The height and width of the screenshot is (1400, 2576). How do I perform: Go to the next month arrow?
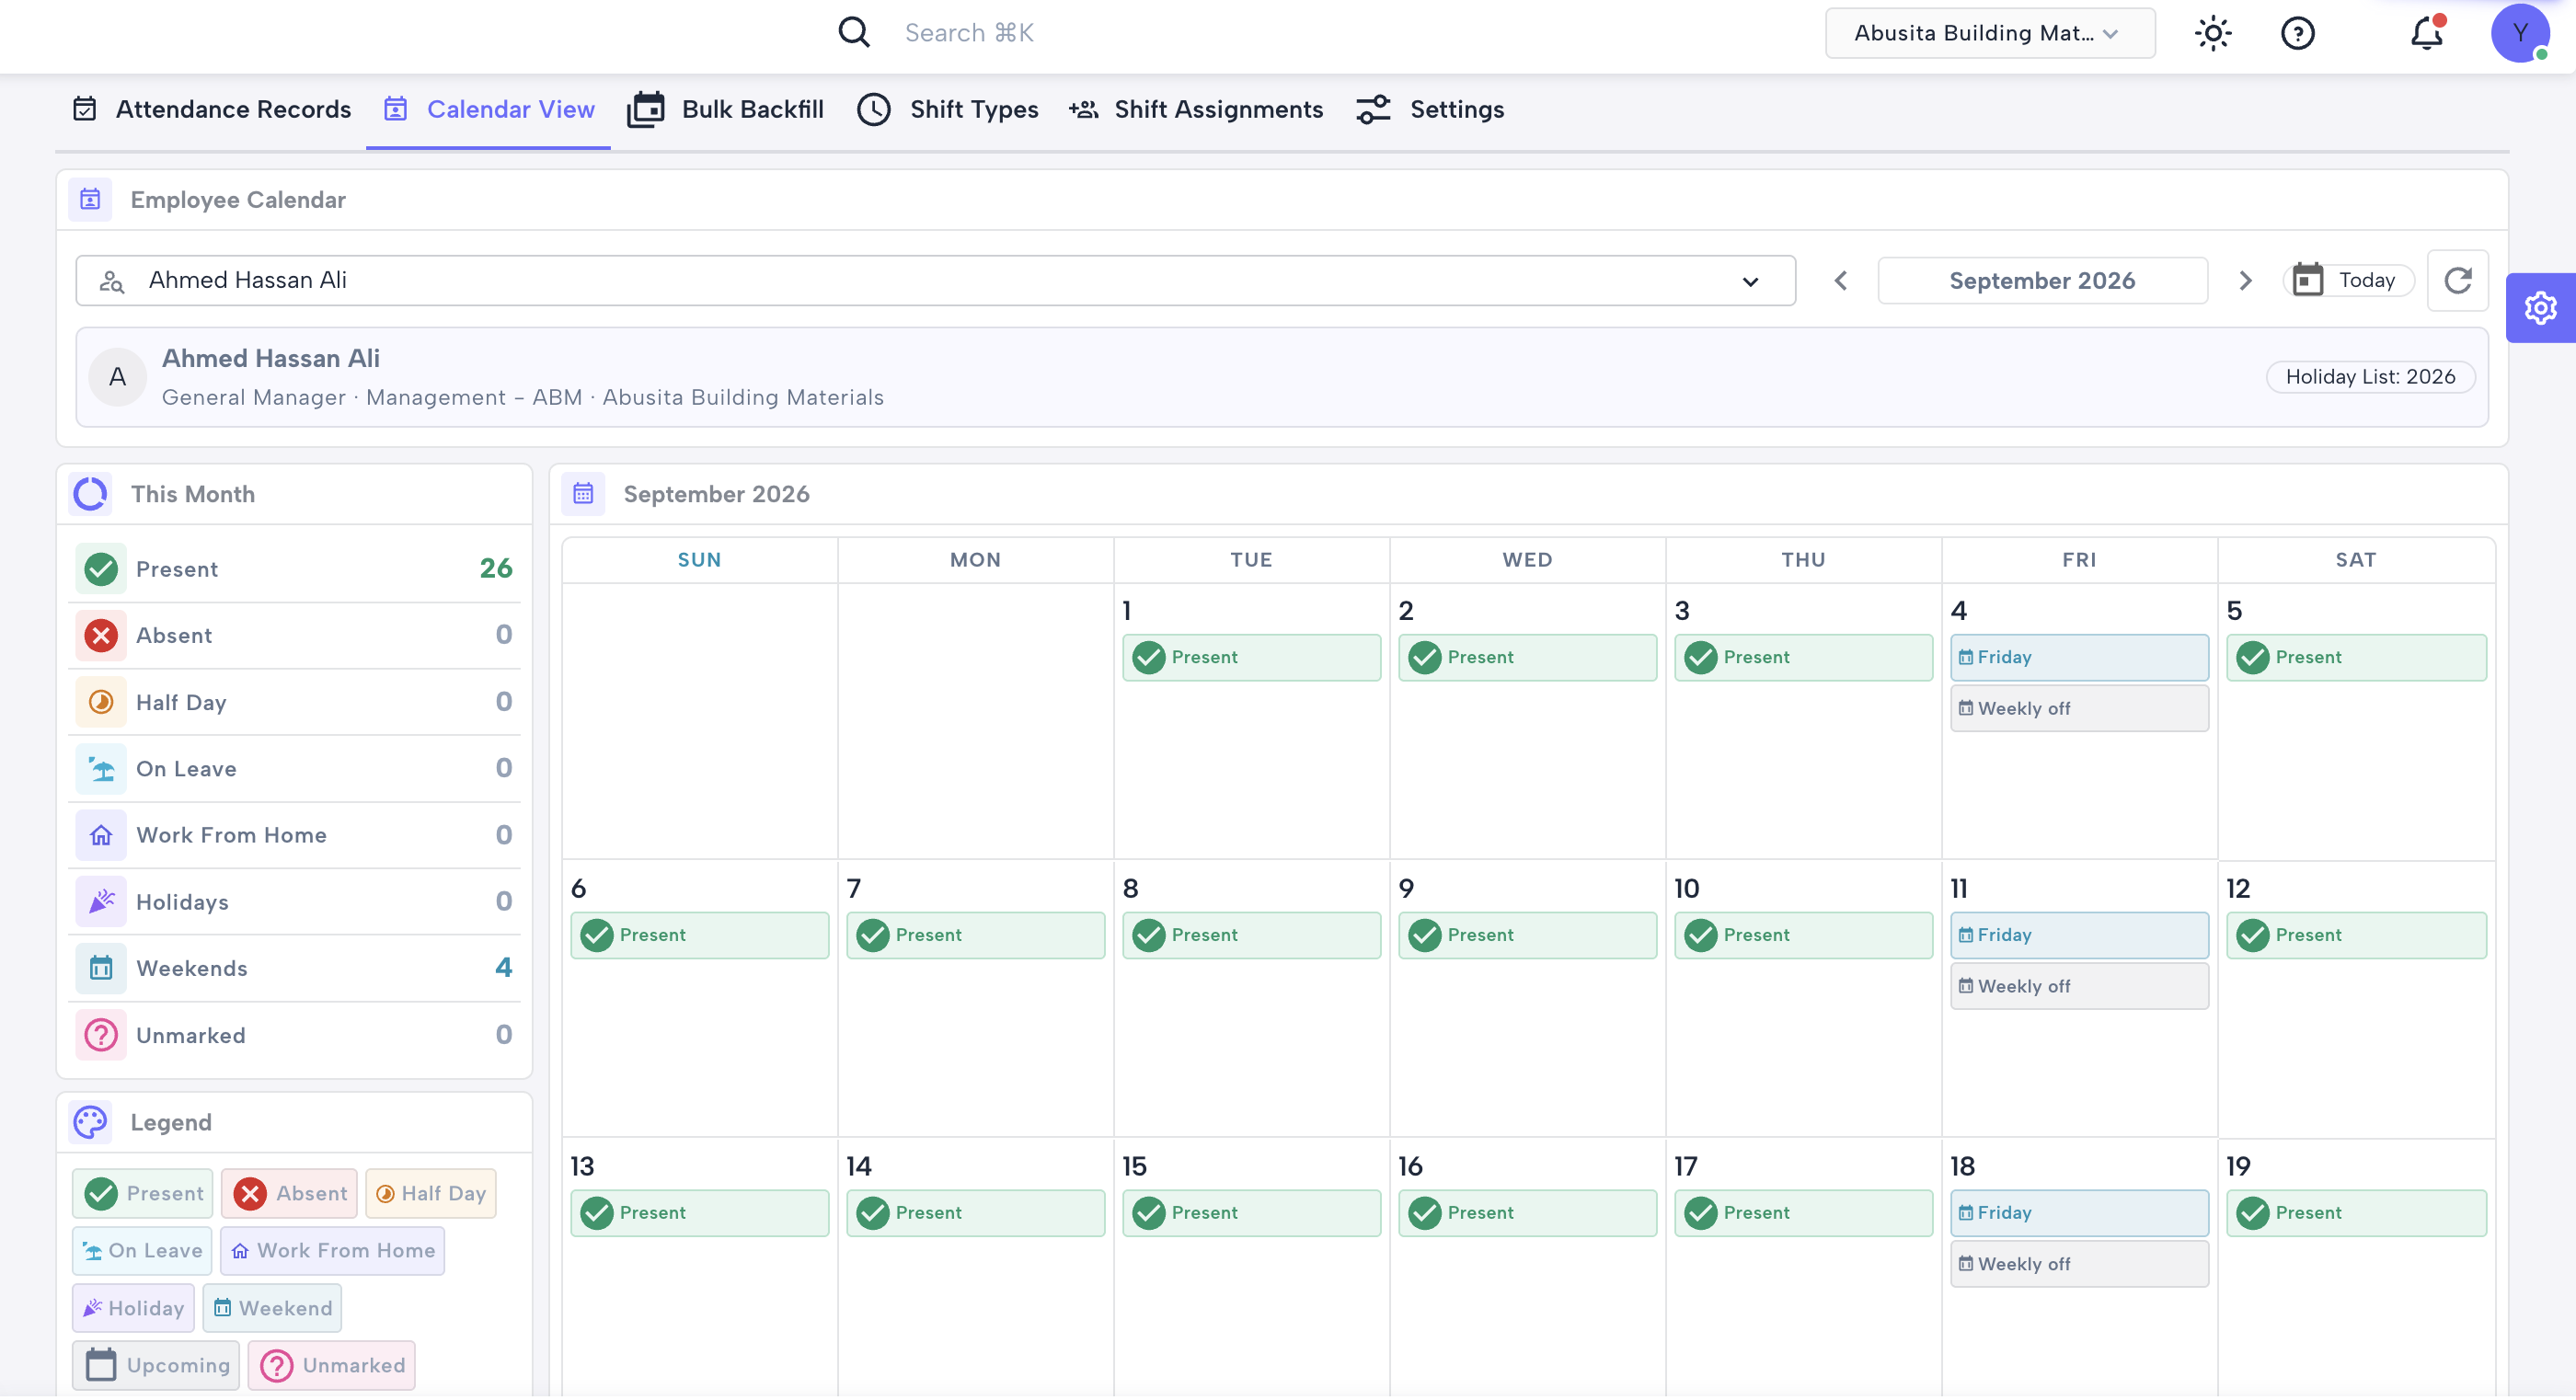(x=2245, y=281)
